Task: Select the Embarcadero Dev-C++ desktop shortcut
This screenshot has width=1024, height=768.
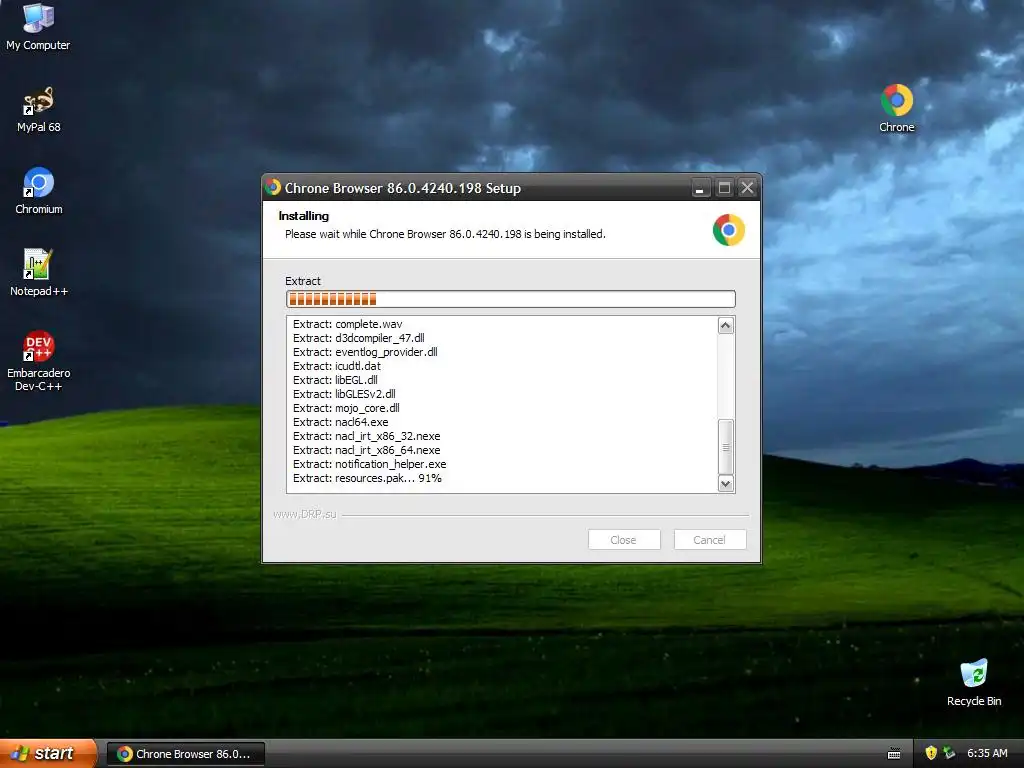Action: pos(39,361)
